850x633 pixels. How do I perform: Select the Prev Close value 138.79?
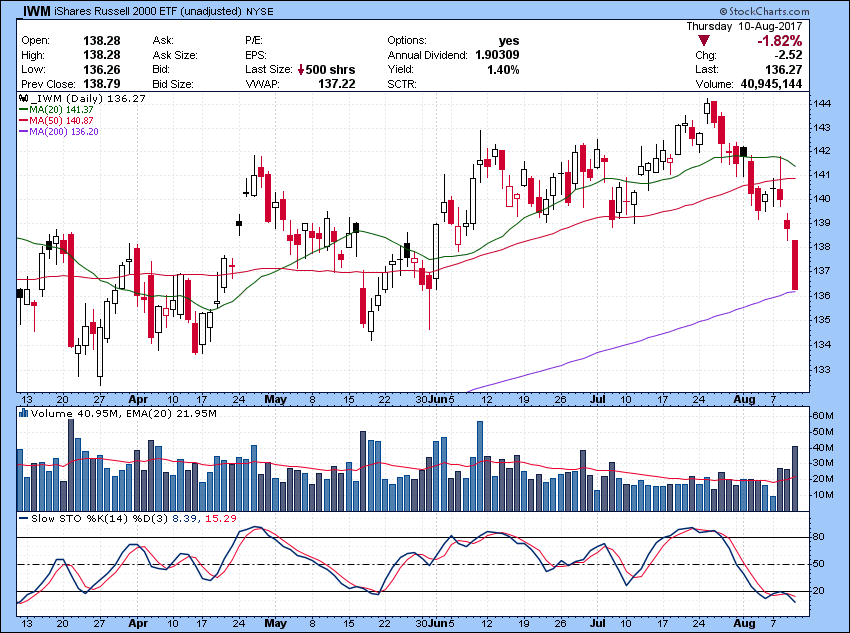click(x=101, y=84)
